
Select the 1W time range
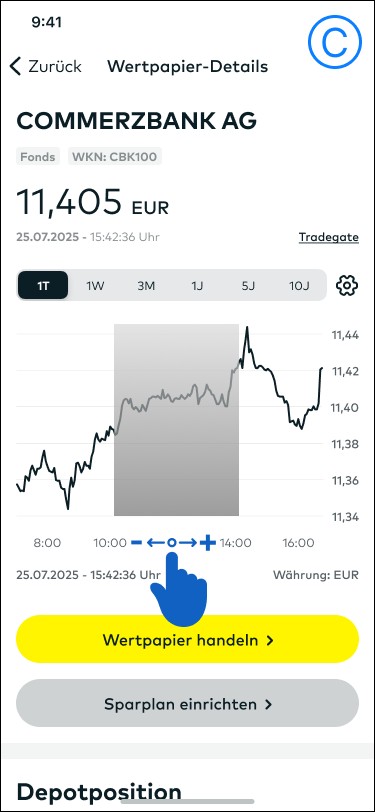[95, 285]
